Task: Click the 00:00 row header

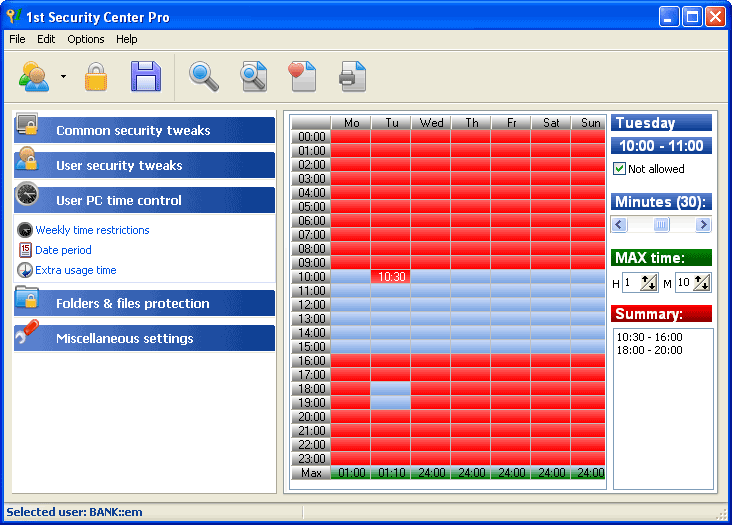Action: point(311,137)
